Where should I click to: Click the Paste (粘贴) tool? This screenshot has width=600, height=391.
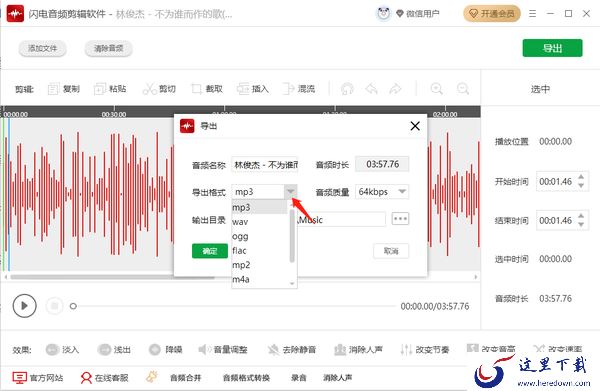110,89
